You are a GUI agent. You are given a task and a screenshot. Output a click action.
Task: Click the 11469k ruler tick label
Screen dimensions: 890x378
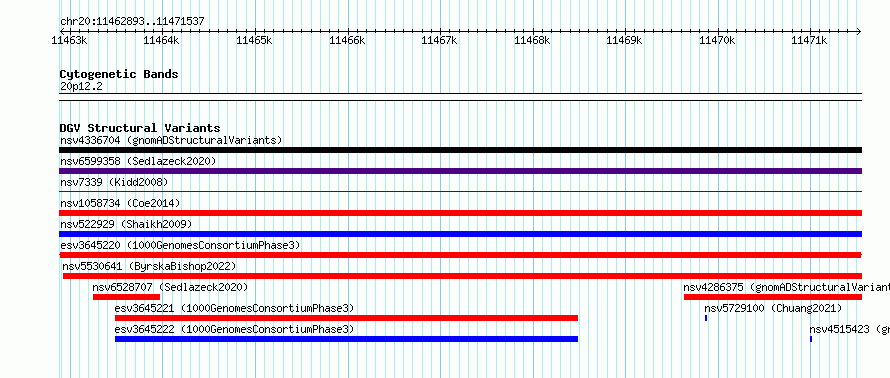coord(624,40)
